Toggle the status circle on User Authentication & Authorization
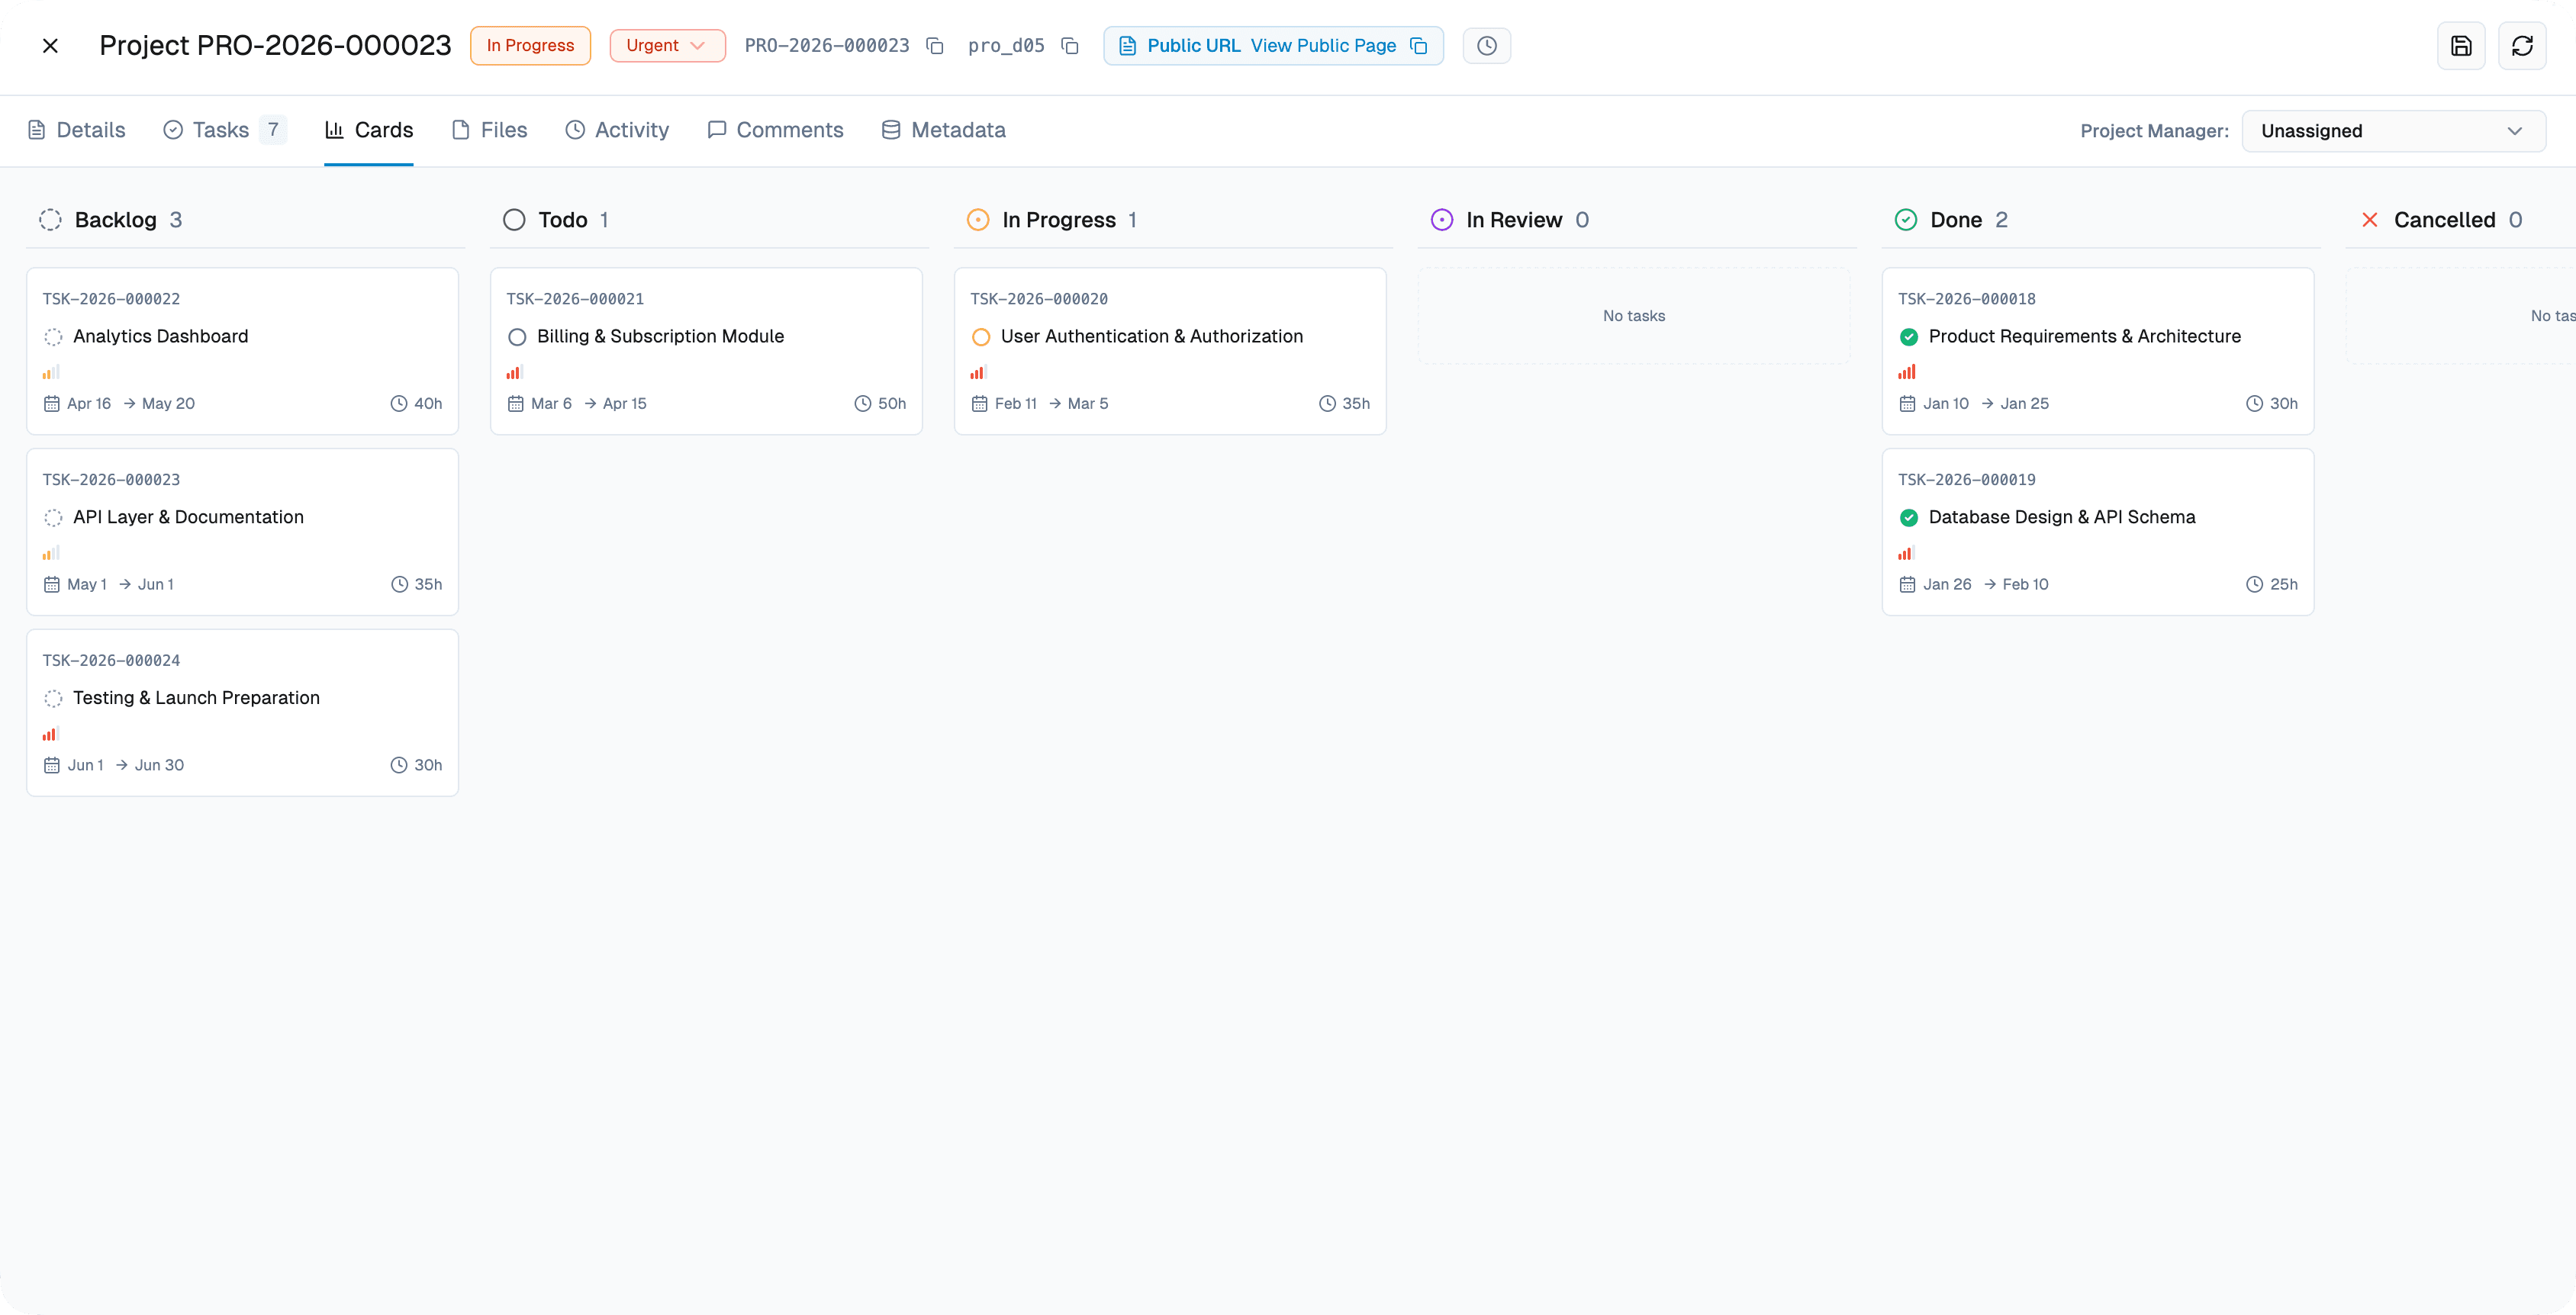 coord(981,337)
